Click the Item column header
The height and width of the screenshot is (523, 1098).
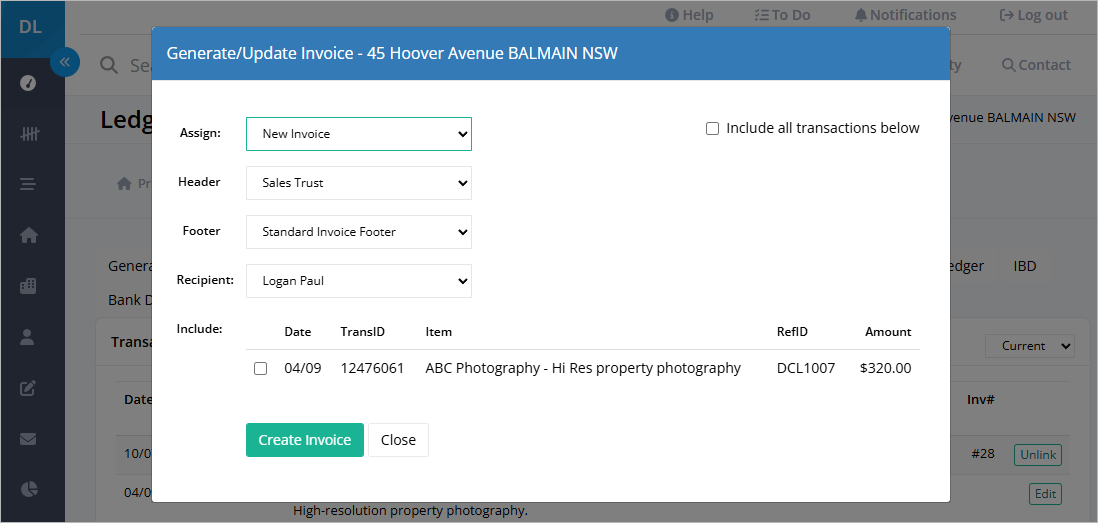point(438,332)
